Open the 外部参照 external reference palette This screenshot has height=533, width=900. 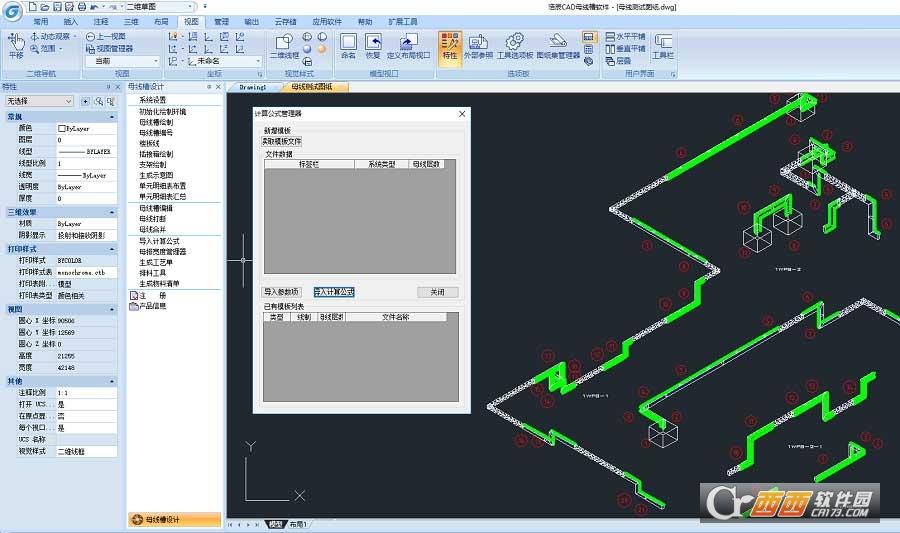(478, 46)
